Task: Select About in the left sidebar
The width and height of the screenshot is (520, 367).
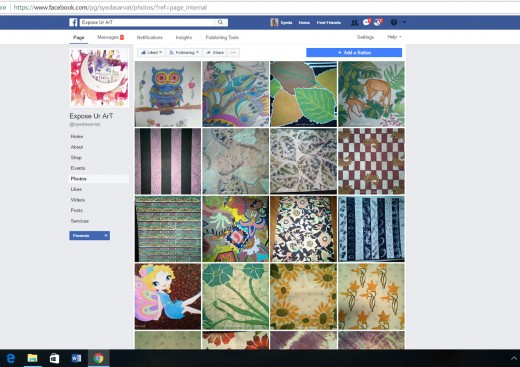Action: pyautogui.click(x=77, y=147)
